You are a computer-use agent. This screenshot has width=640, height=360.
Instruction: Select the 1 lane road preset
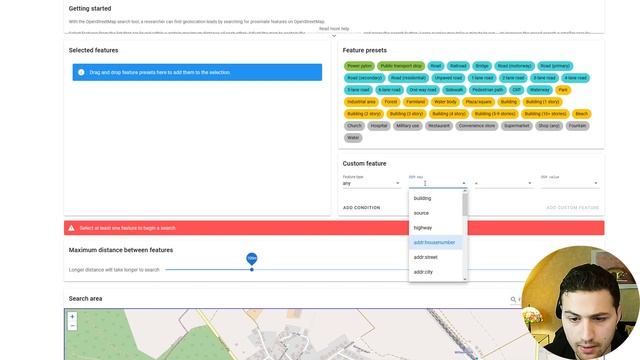pos(482,78)
